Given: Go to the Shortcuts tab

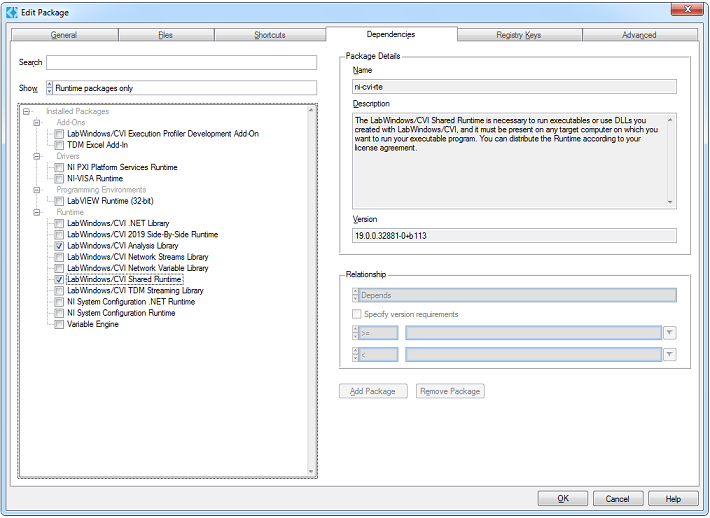Looking at the screenshot, I should (269, 35).
